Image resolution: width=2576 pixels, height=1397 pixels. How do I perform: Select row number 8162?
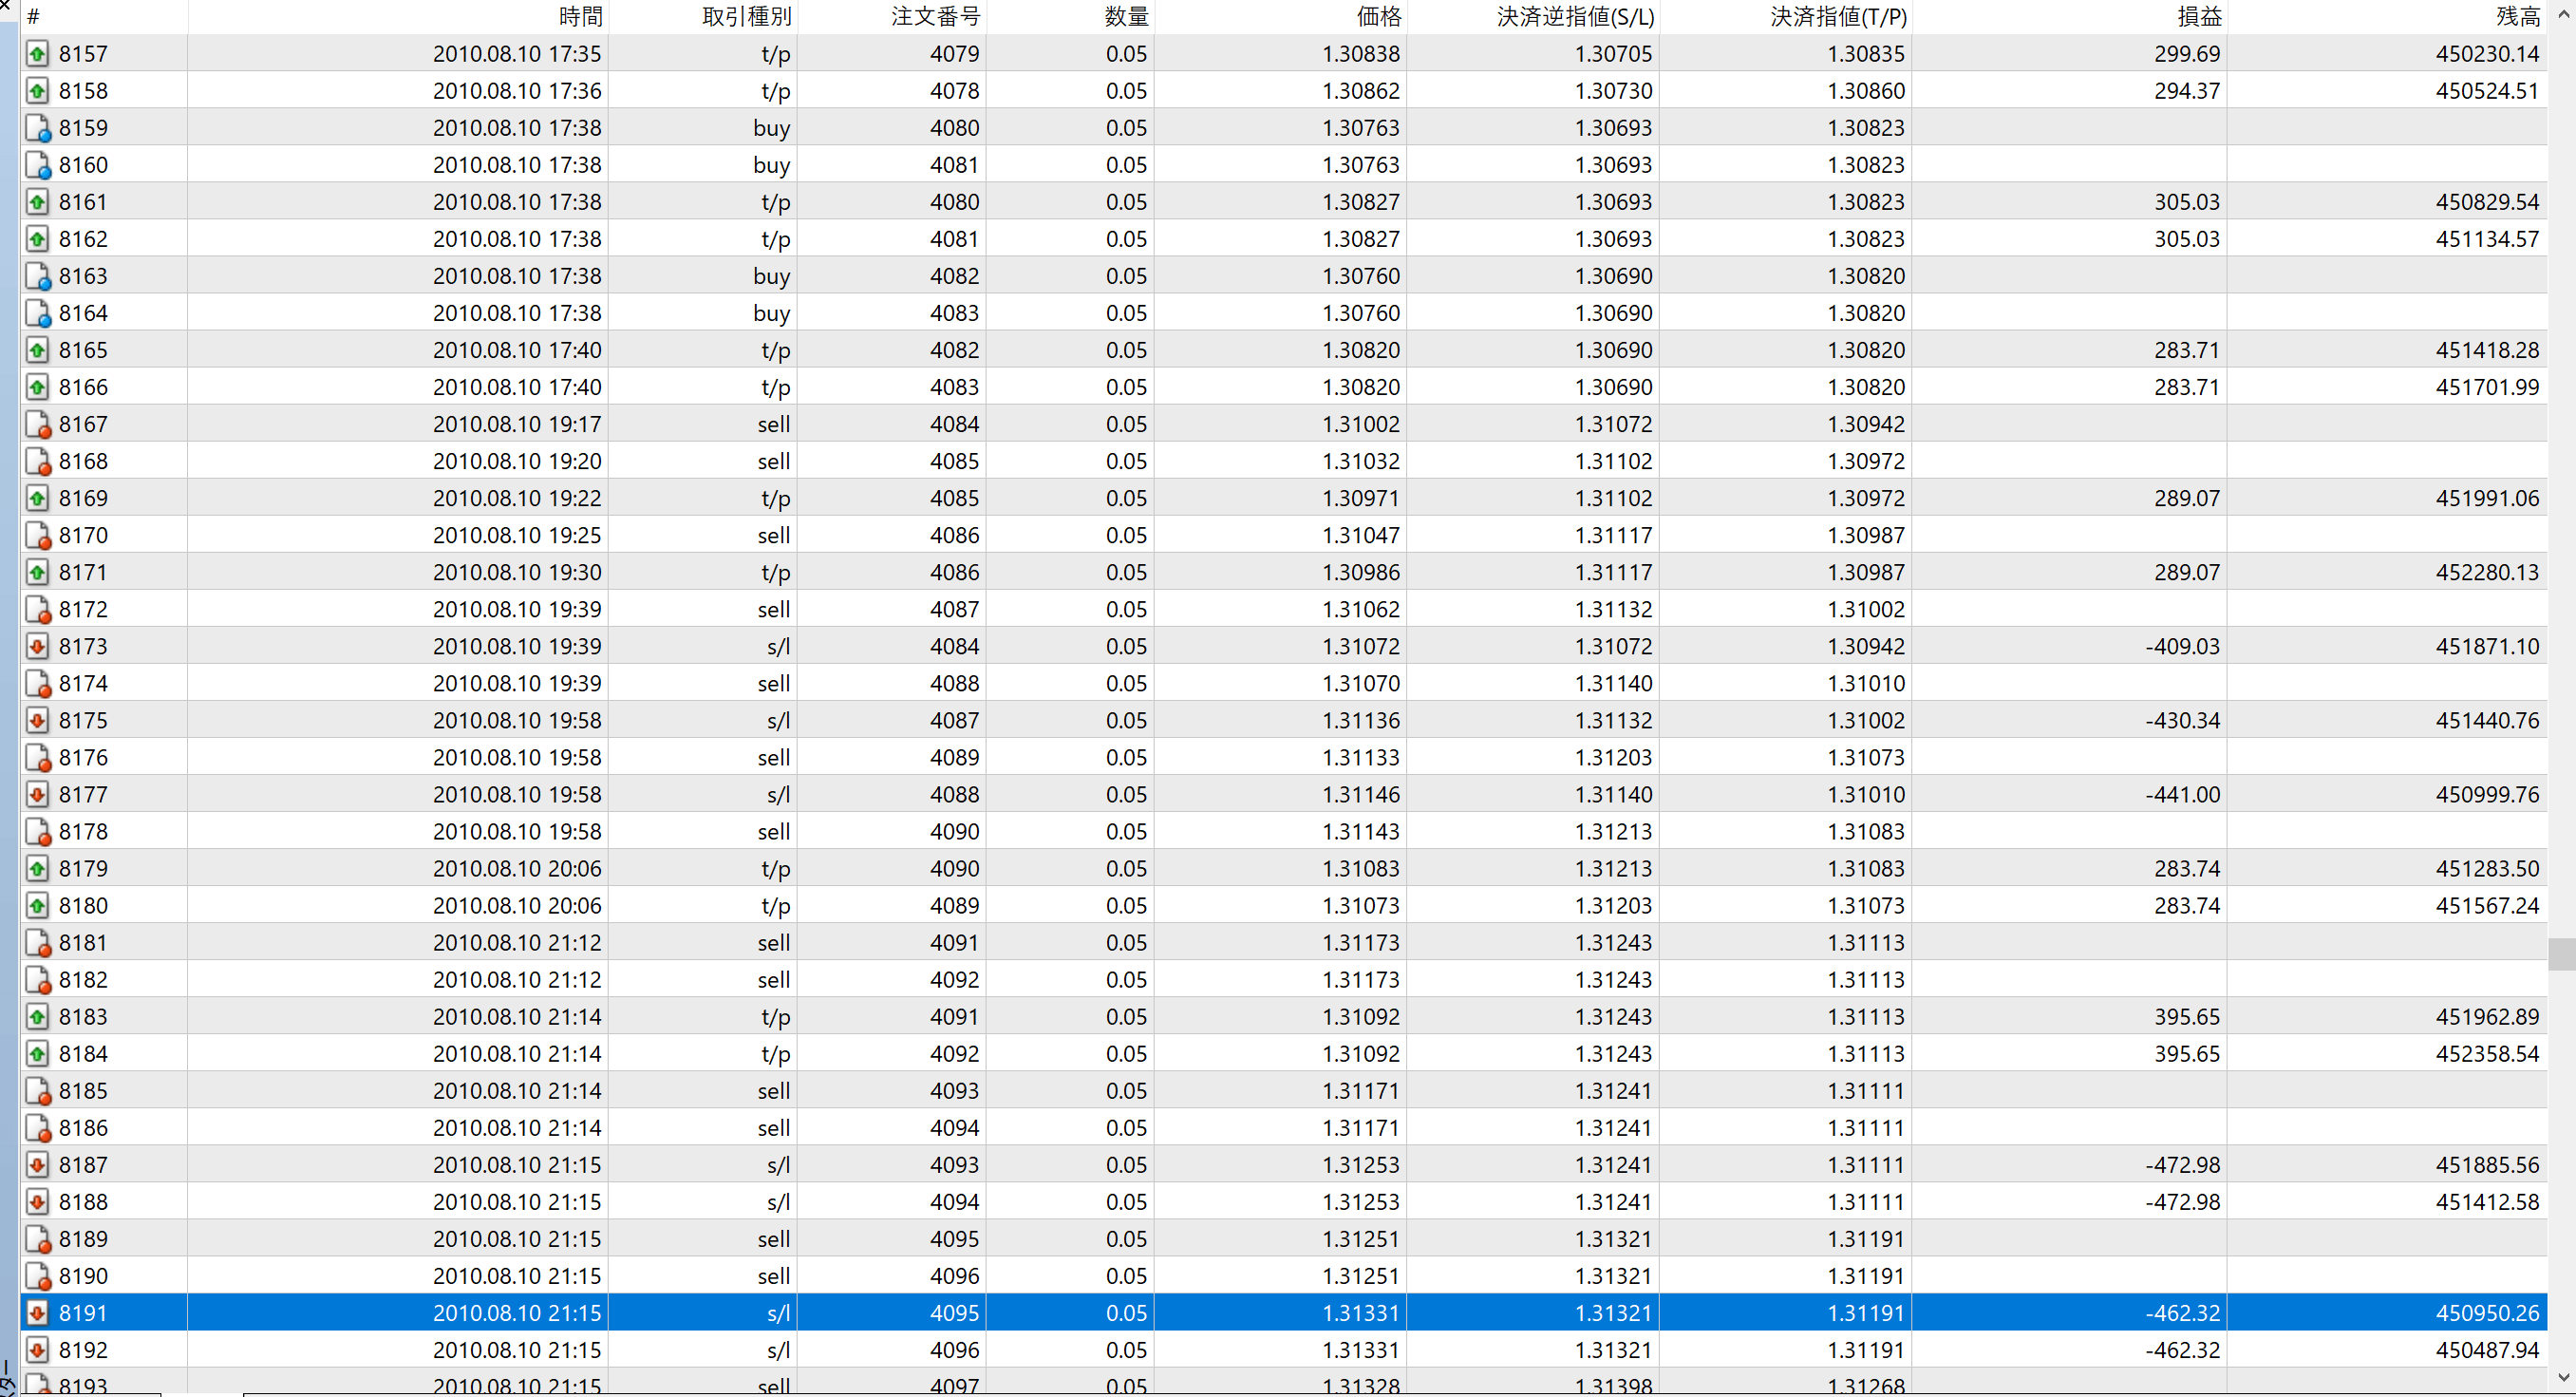[x=83, y=239]
